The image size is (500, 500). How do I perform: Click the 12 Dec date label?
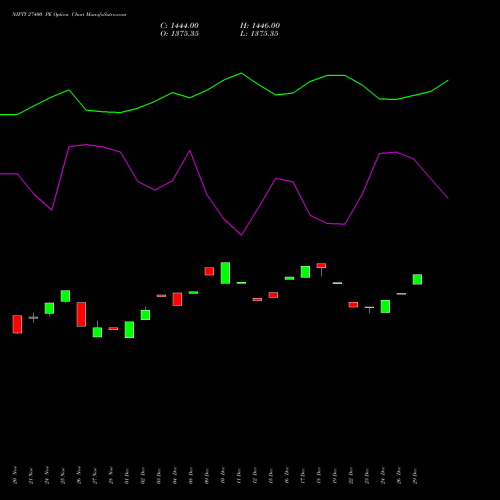(x=255, y=475)
